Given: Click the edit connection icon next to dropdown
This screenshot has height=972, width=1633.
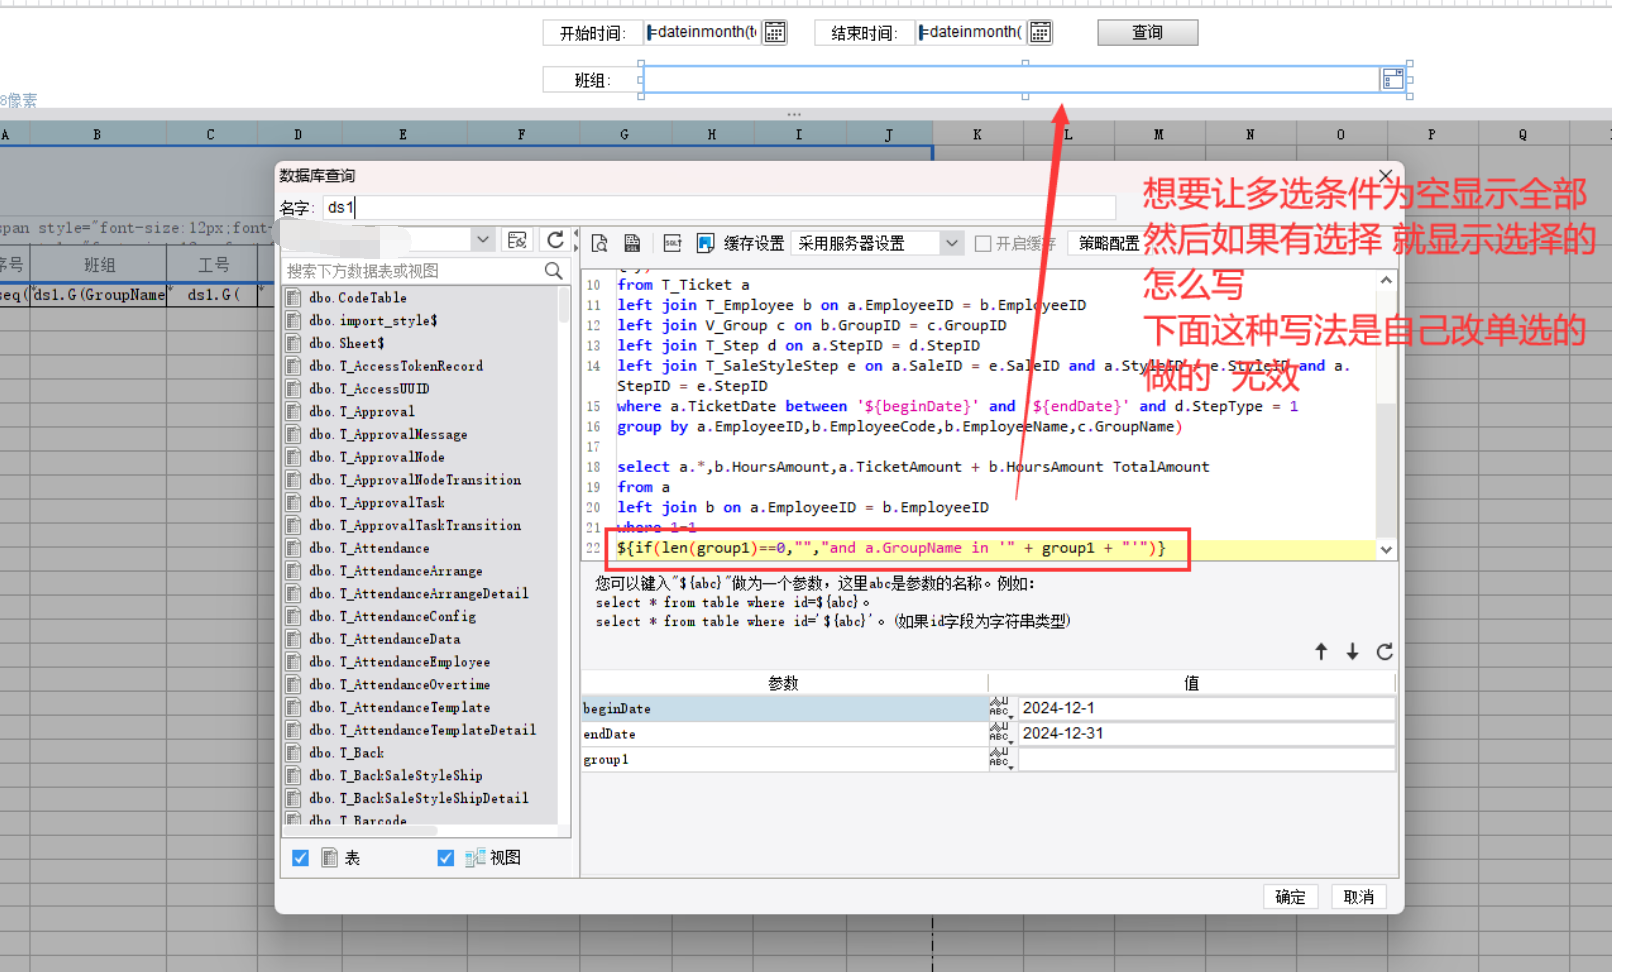Looking at the screenshot, I should tap(517, 240).
